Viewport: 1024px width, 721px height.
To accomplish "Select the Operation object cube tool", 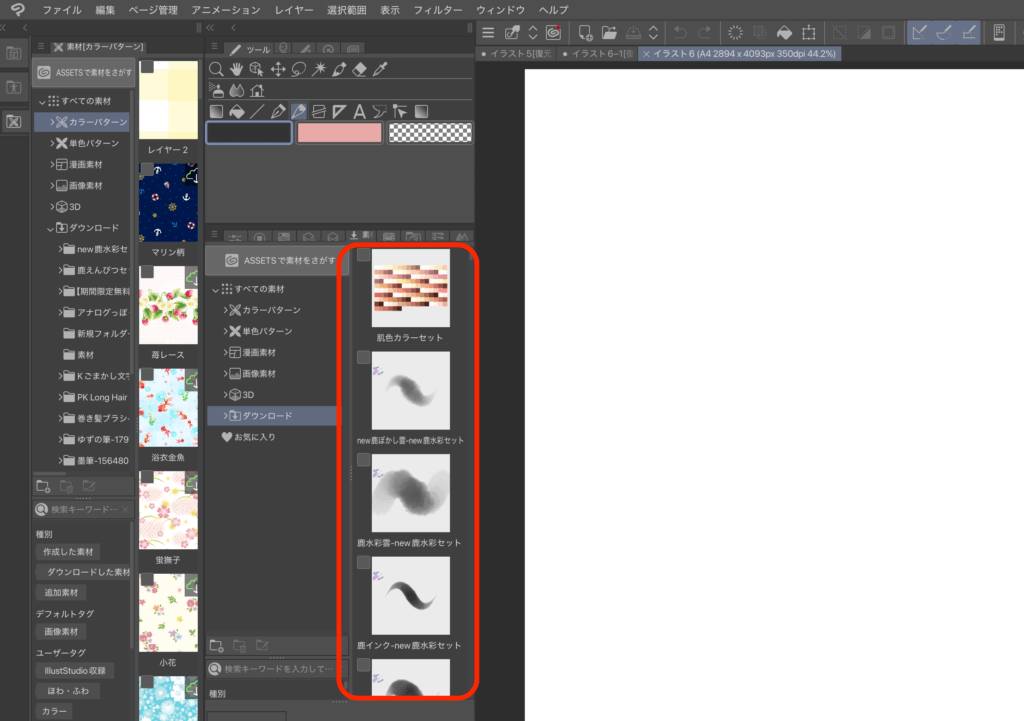I will coord(257,69).
